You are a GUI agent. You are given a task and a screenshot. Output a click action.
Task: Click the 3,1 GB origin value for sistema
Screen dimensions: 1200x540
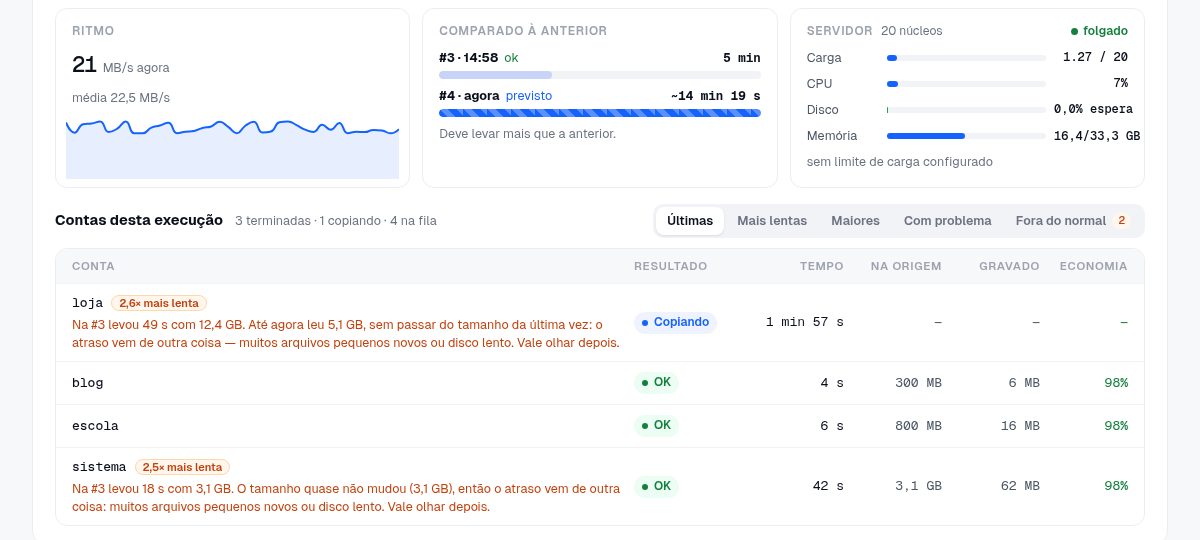(x=918, y=486)
